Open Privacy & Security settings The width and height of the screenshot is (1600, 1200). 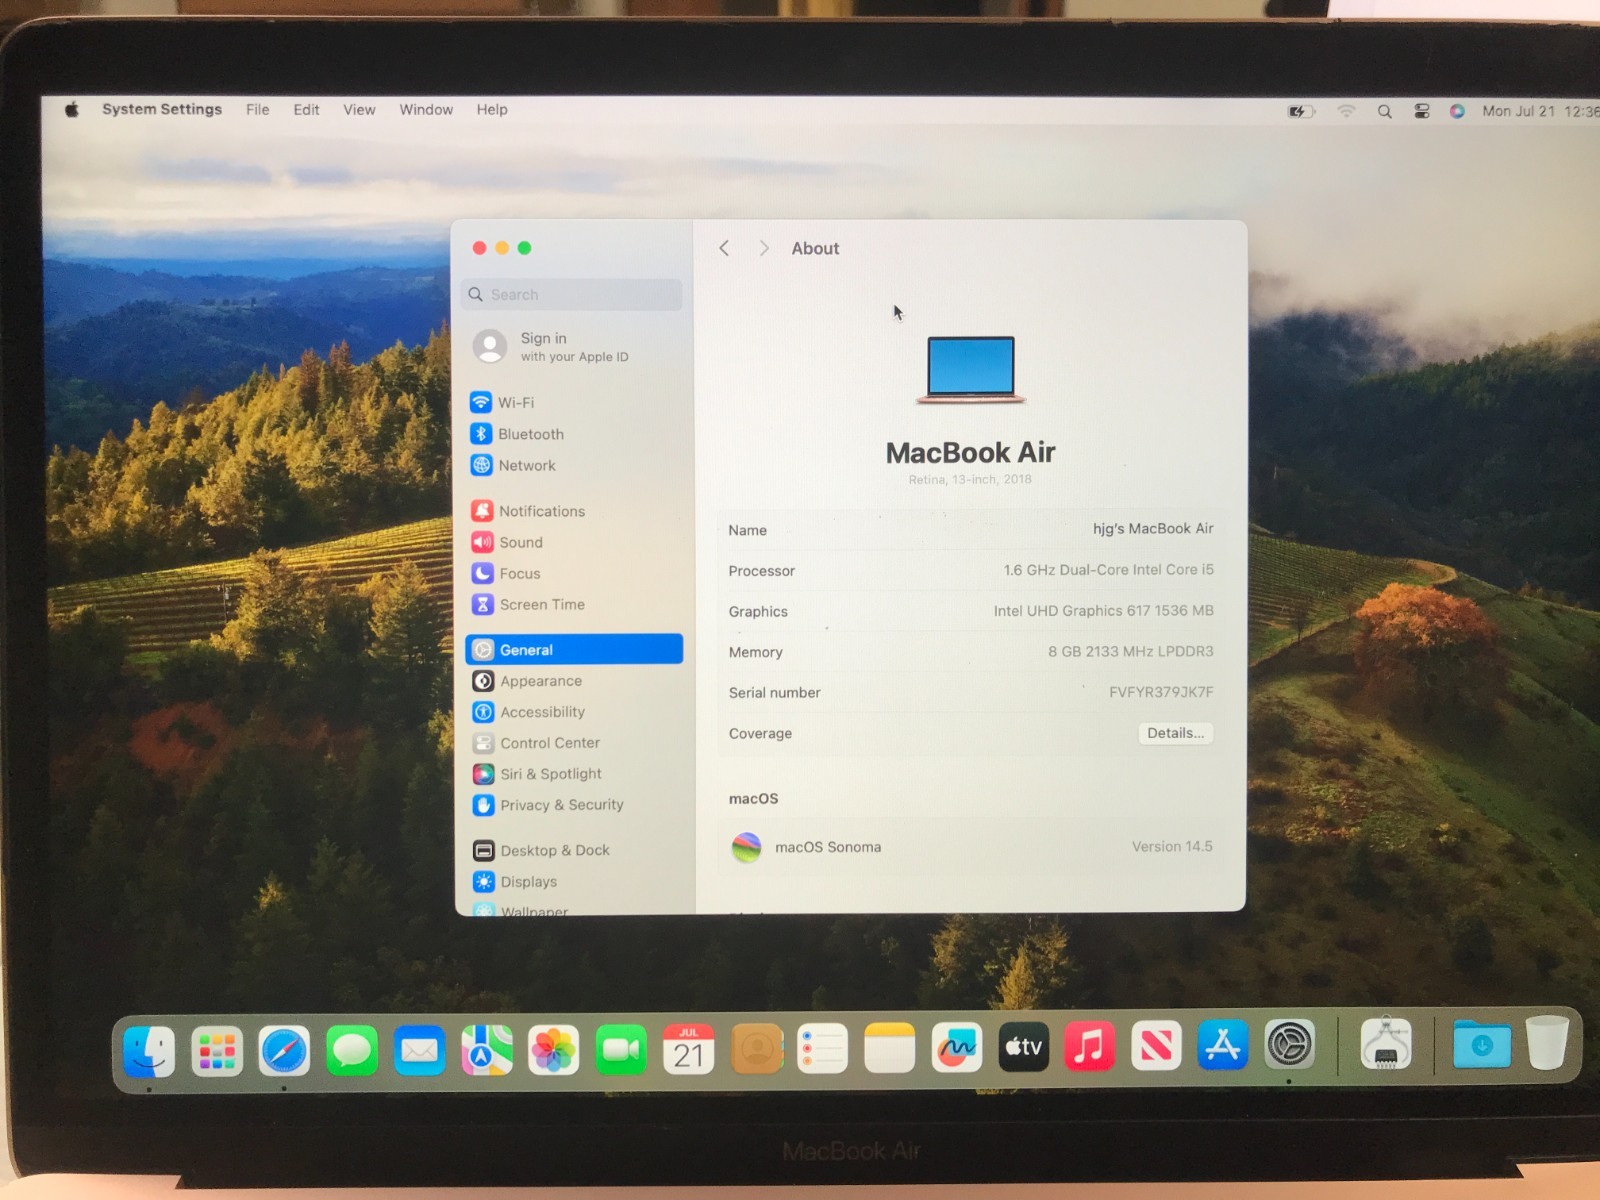[560, 805]
